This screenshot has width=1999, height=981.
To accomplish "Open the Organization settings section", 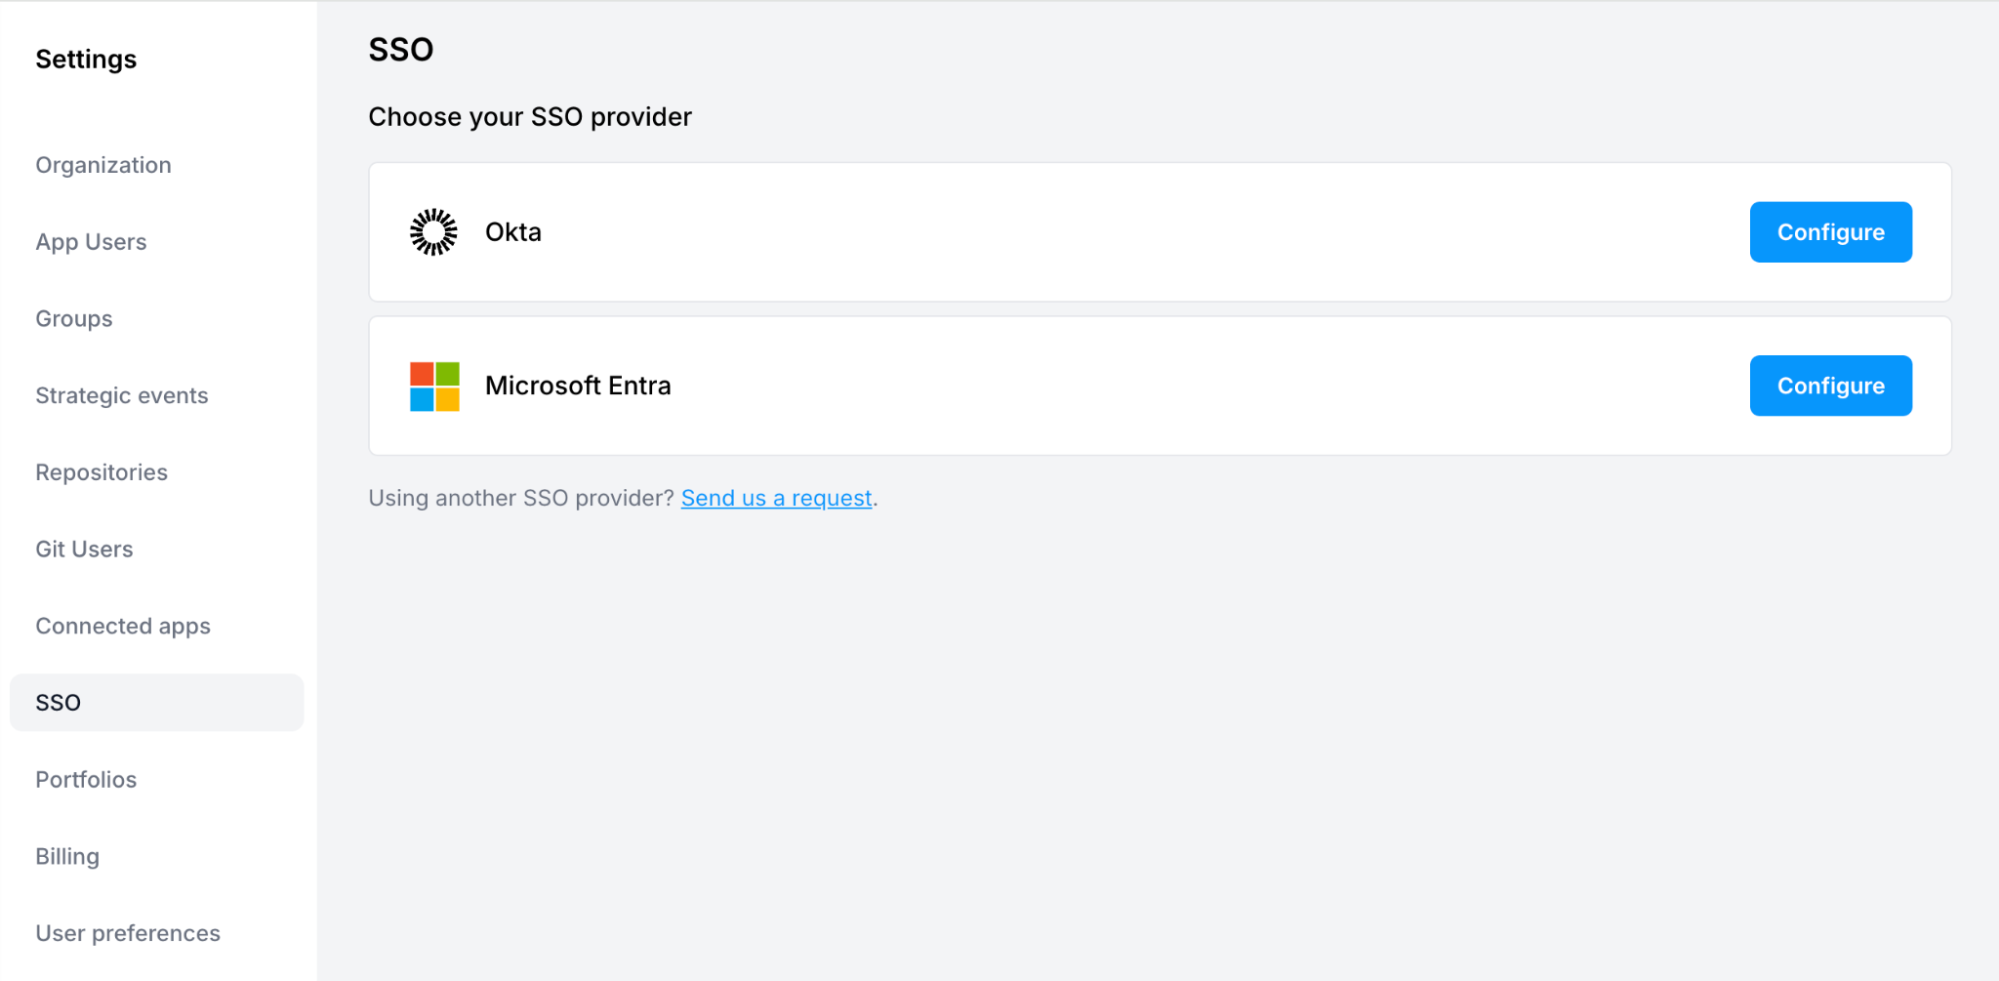I will (x=103, y=164).
